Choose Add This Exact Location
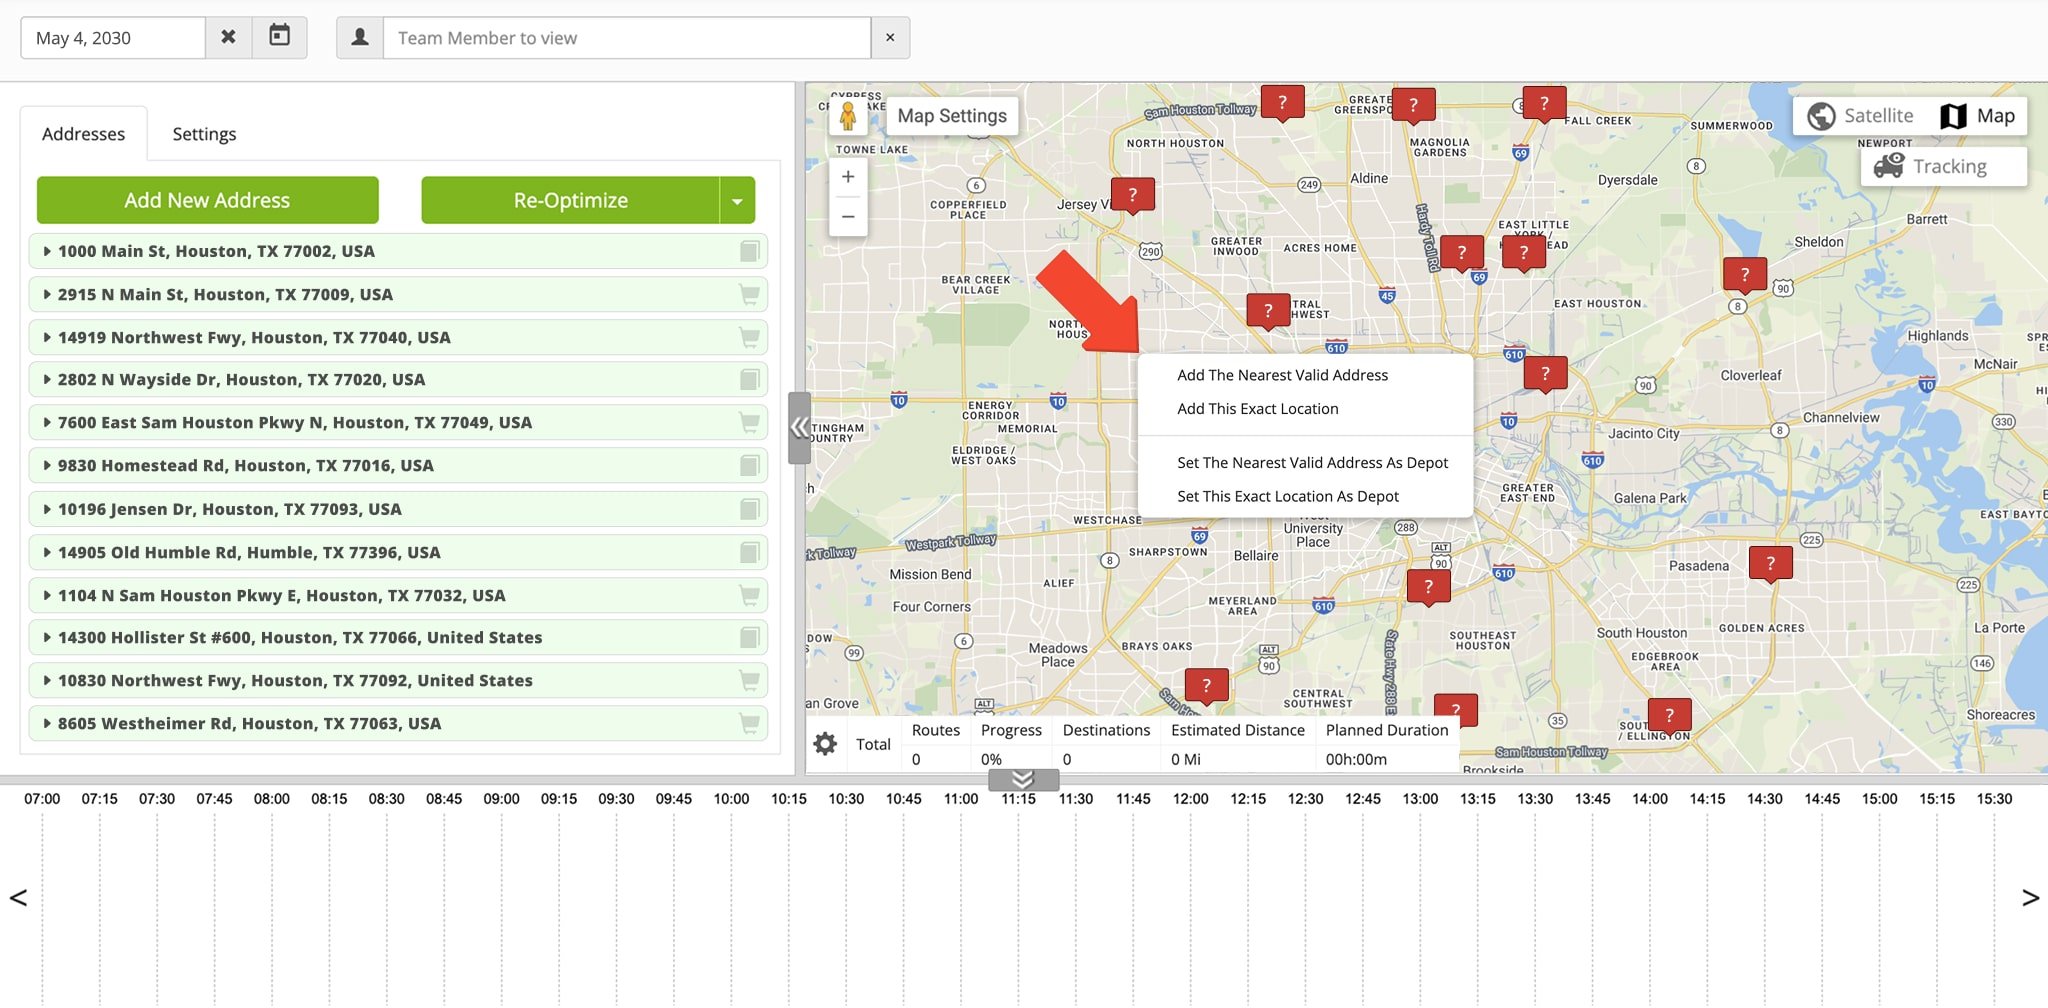Viewport: 2048px width, 1008px height. point(1257,408)
